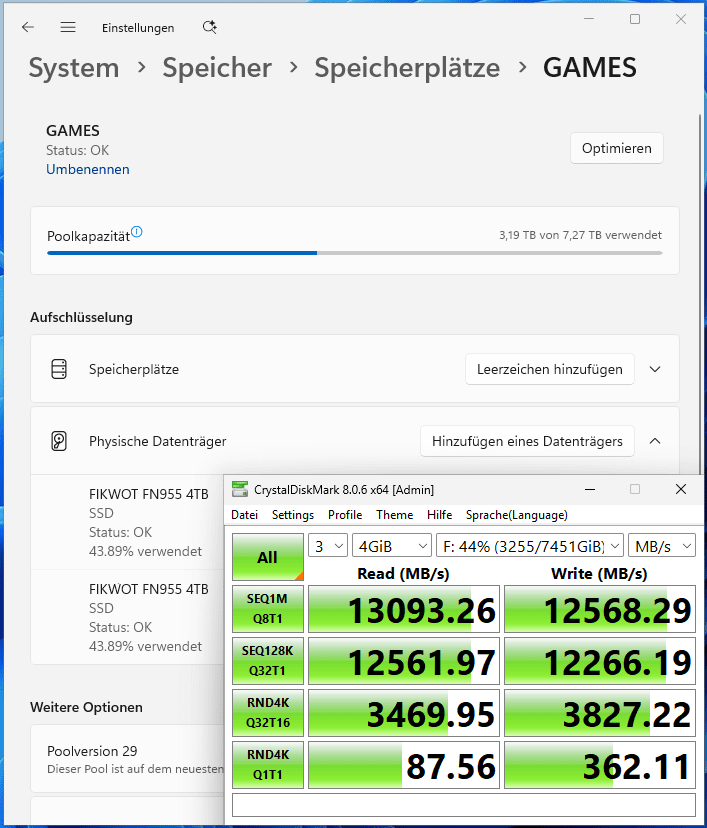Go to the System breadcrumb
The image size is (707, 828).
74,68
